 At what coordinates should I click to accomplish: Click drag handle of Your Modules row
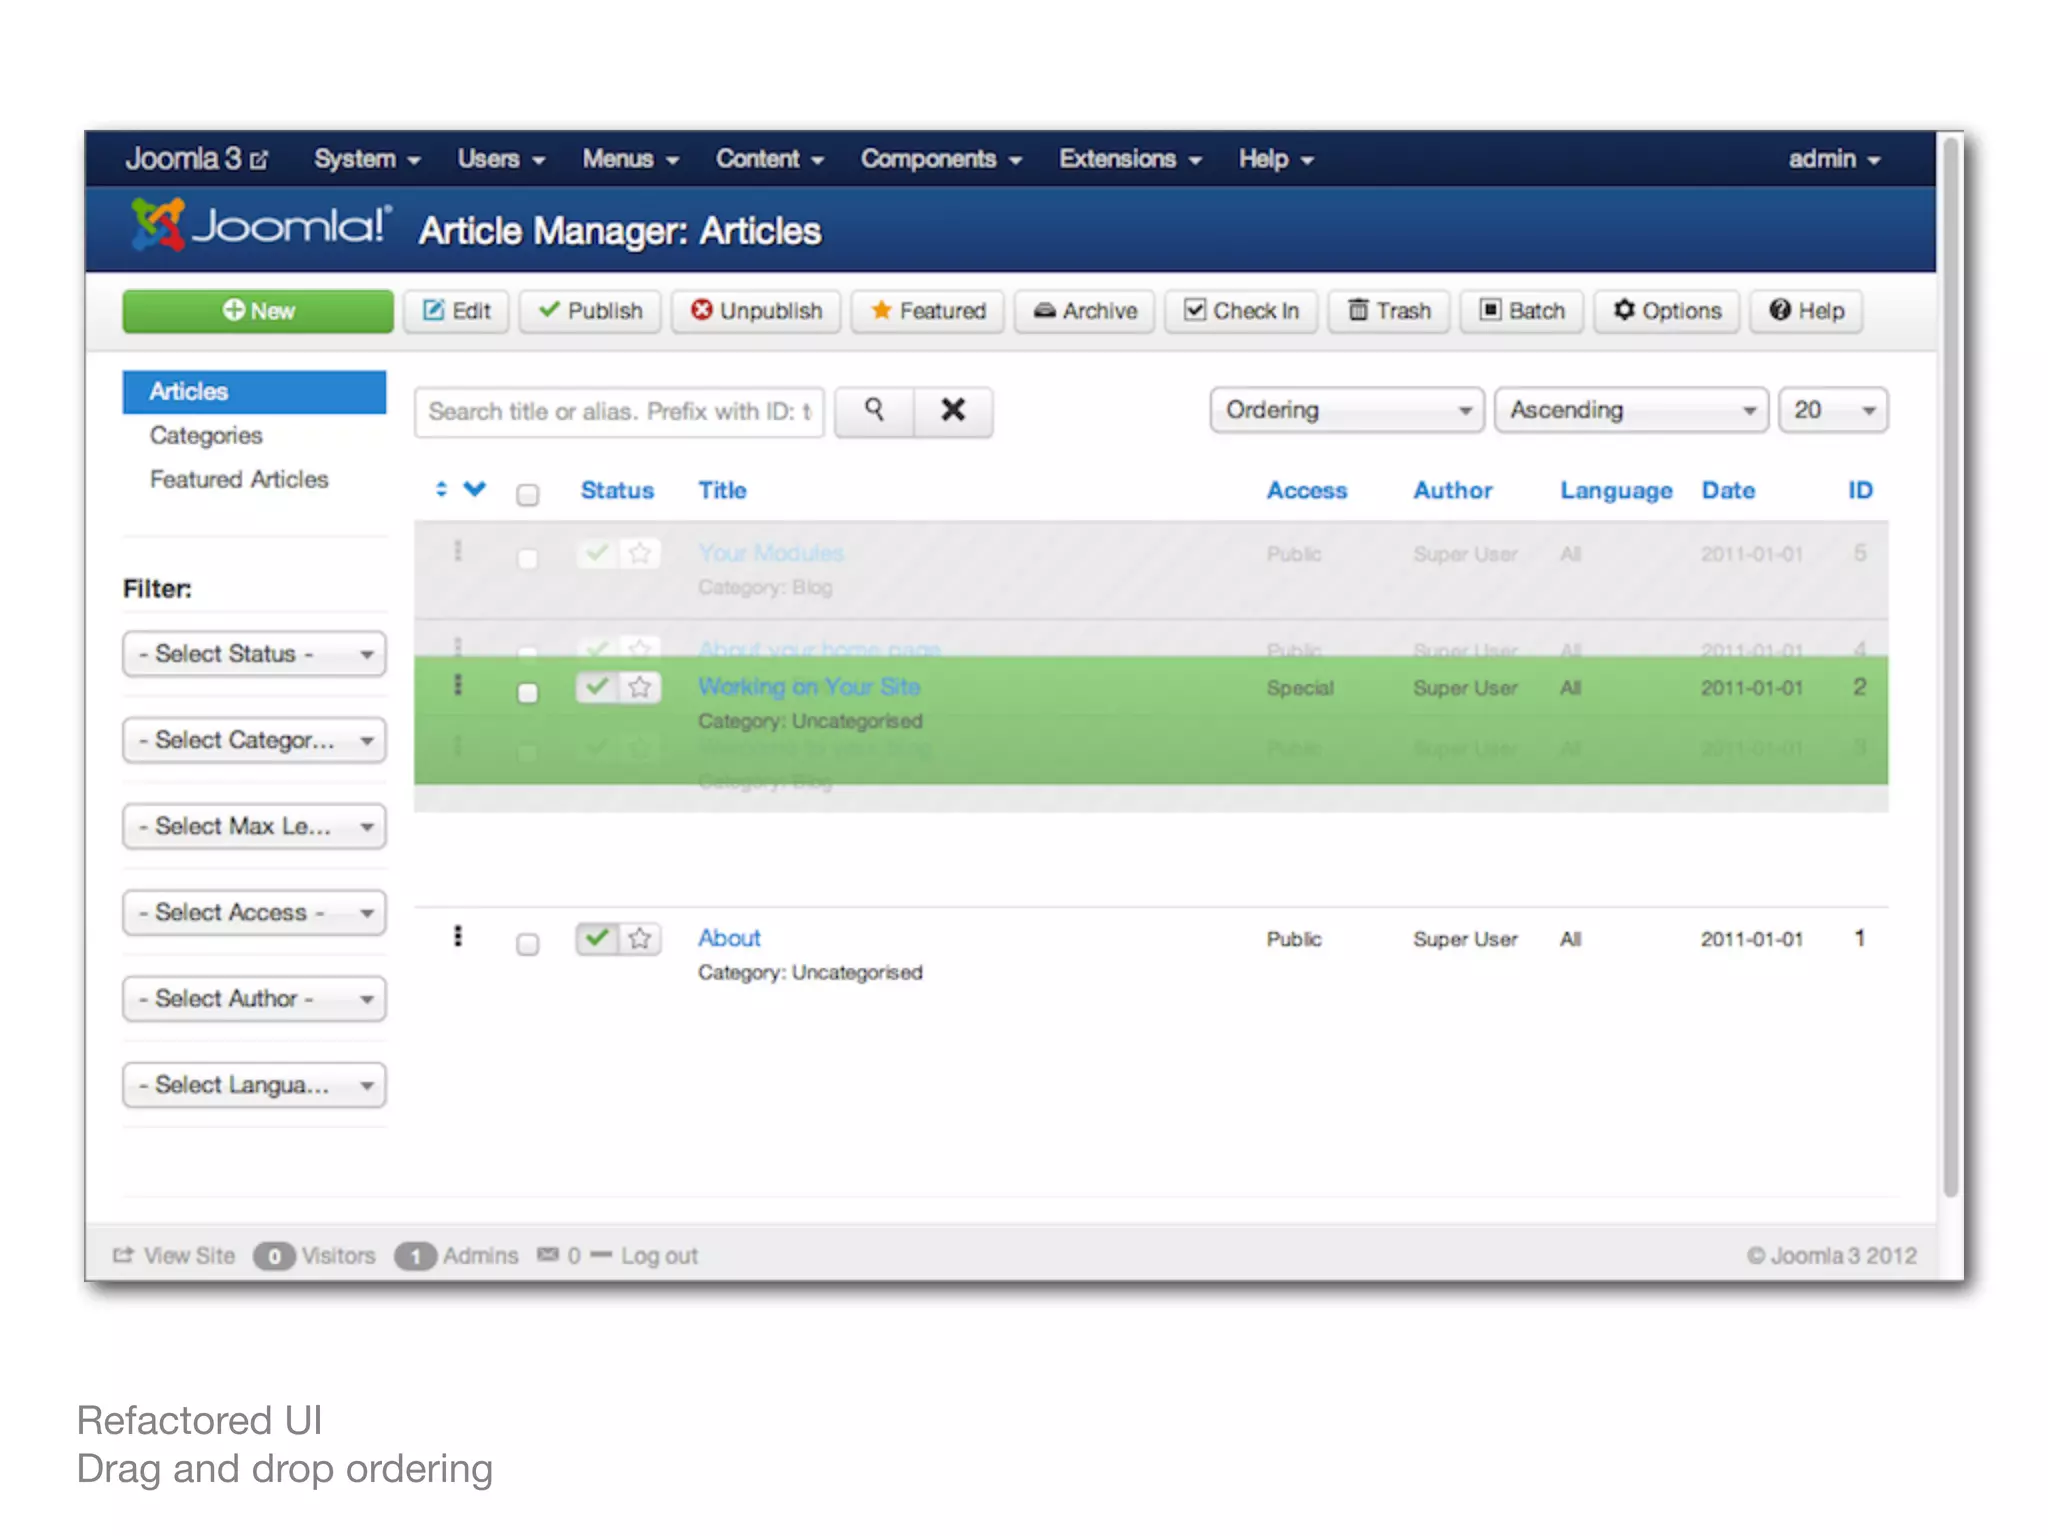pyautogui.click(x=458, y=551)
